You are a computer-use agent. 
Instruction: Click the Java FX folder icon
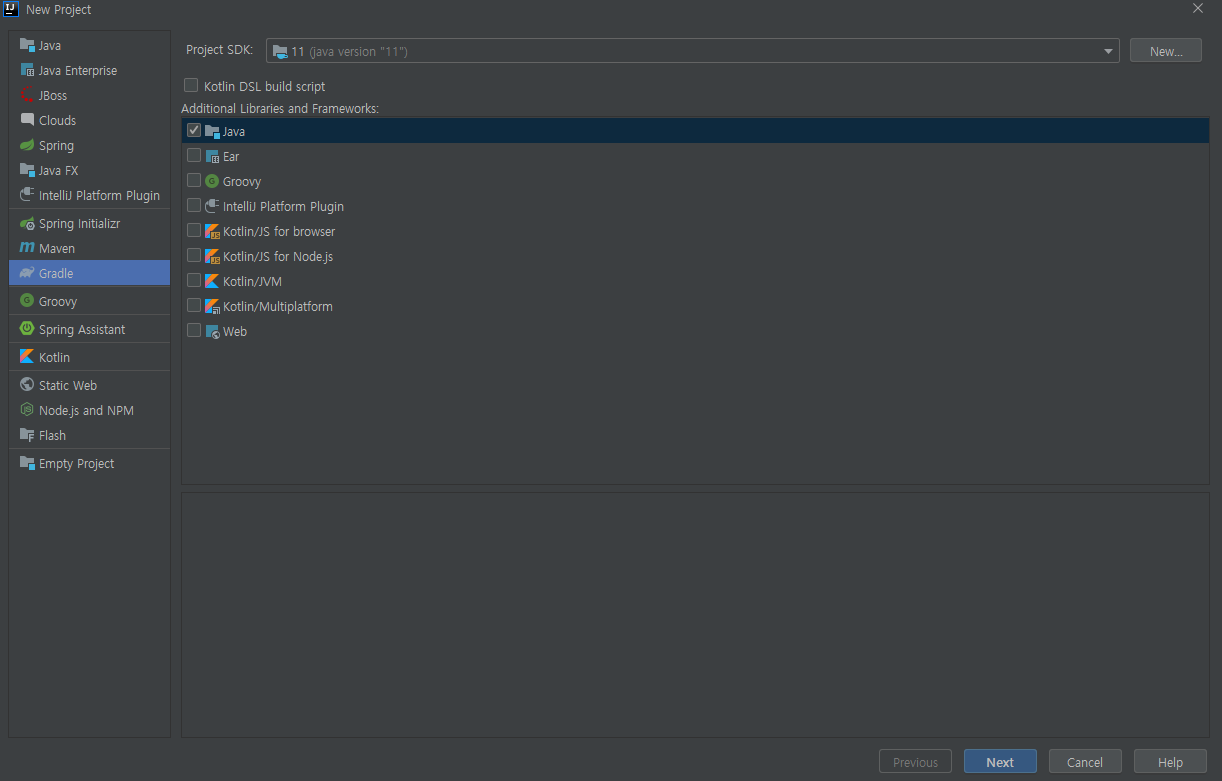coord(27,170)
